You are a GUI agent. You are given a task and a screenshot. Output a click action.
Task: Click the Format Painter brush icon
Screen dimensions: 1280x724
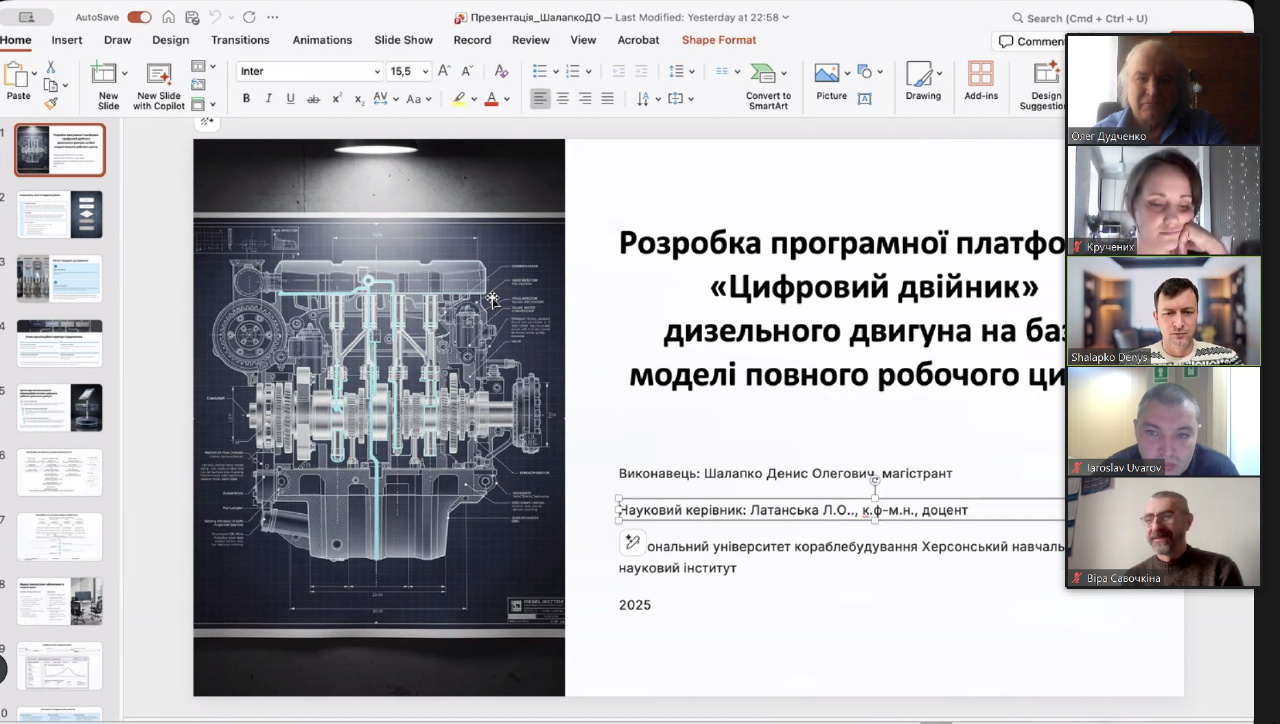click(51, 102)
